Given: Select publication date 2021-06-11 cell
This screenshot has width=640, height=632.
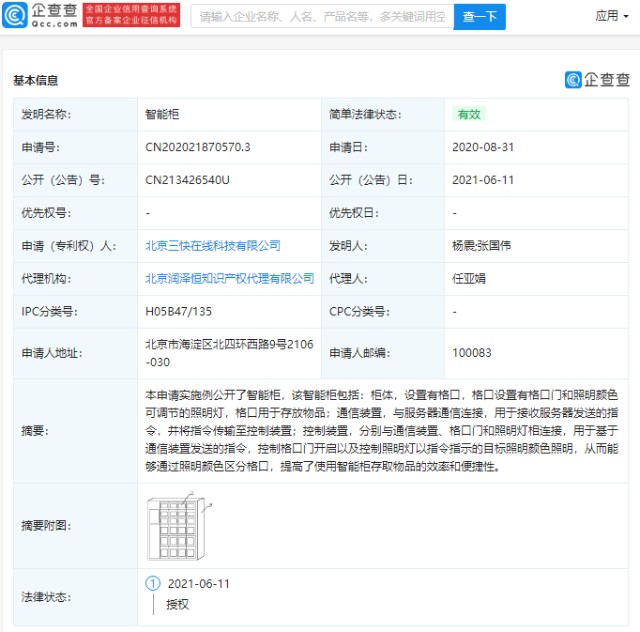Looking at the screenshot, I should click(x=483, y=180).
